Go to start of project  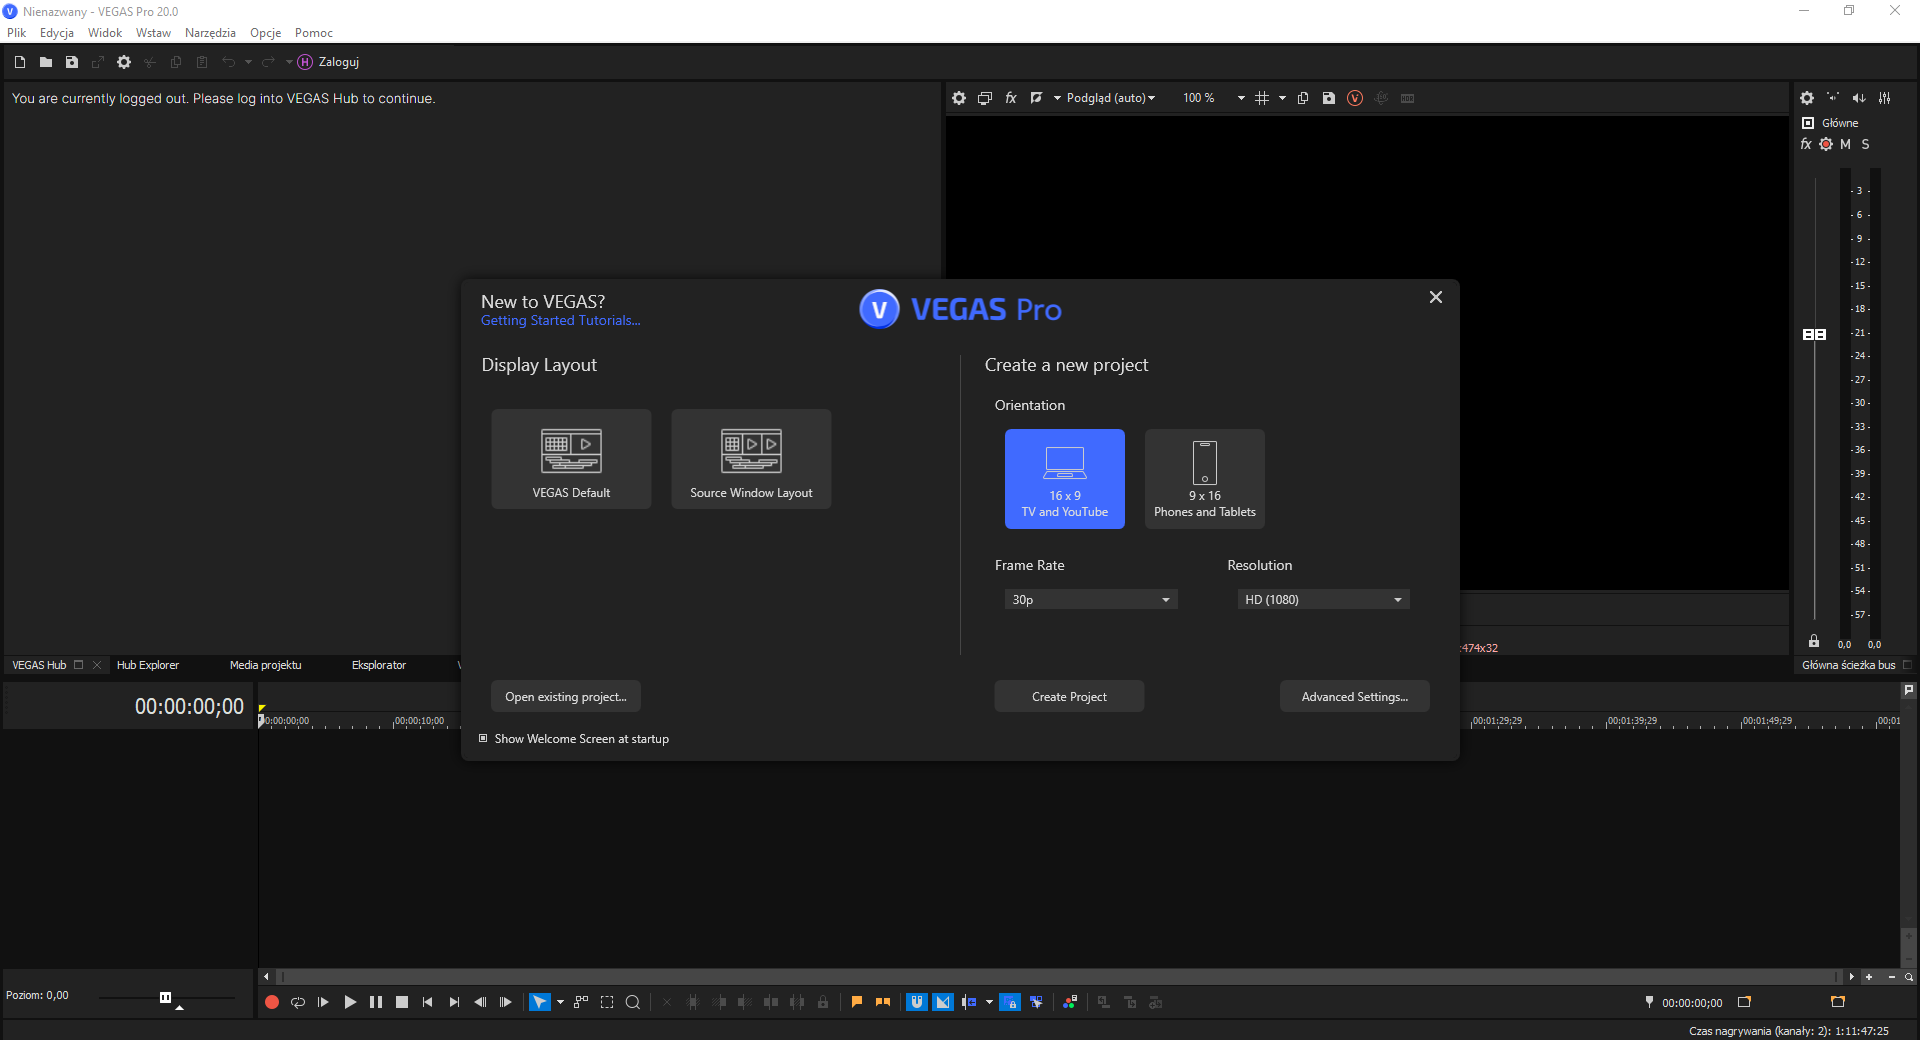point(428,1002)
